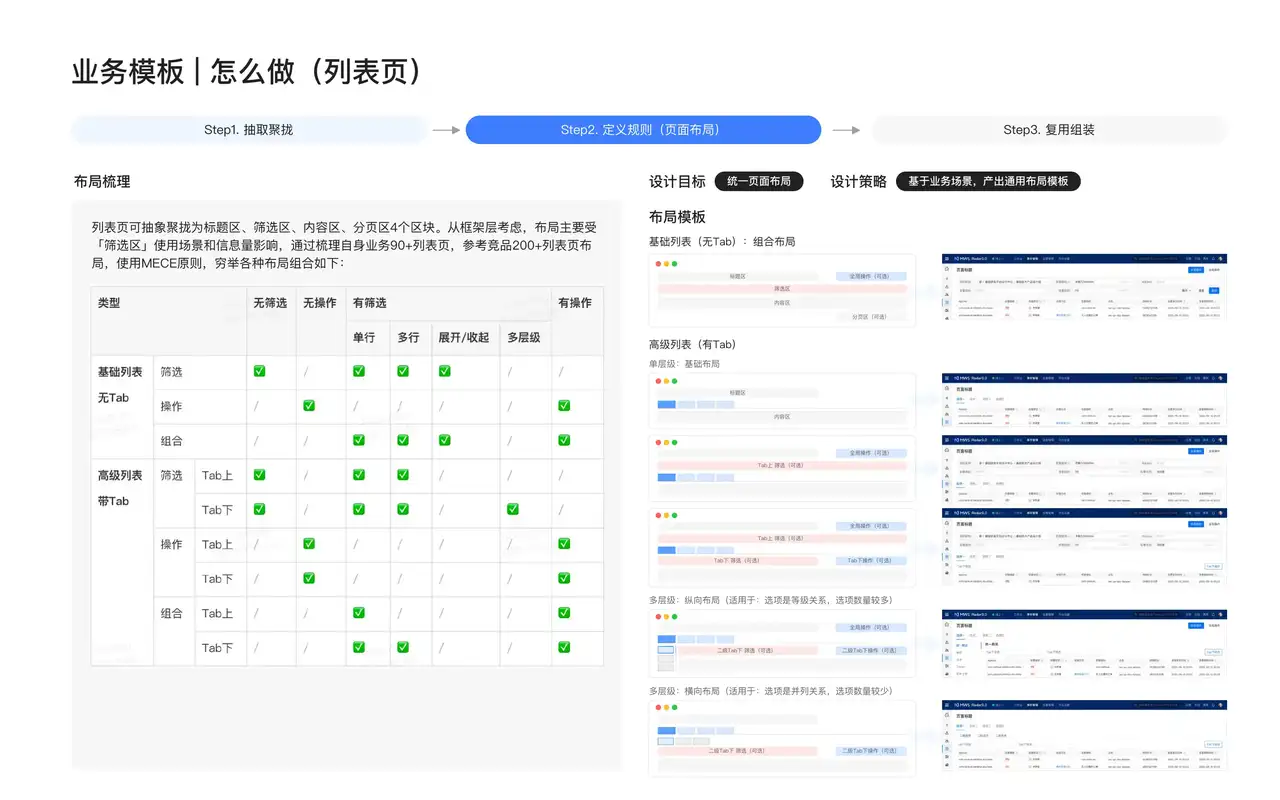
Task: Click the 多层级：纵向布局 caption
Action: click(770, 600)
